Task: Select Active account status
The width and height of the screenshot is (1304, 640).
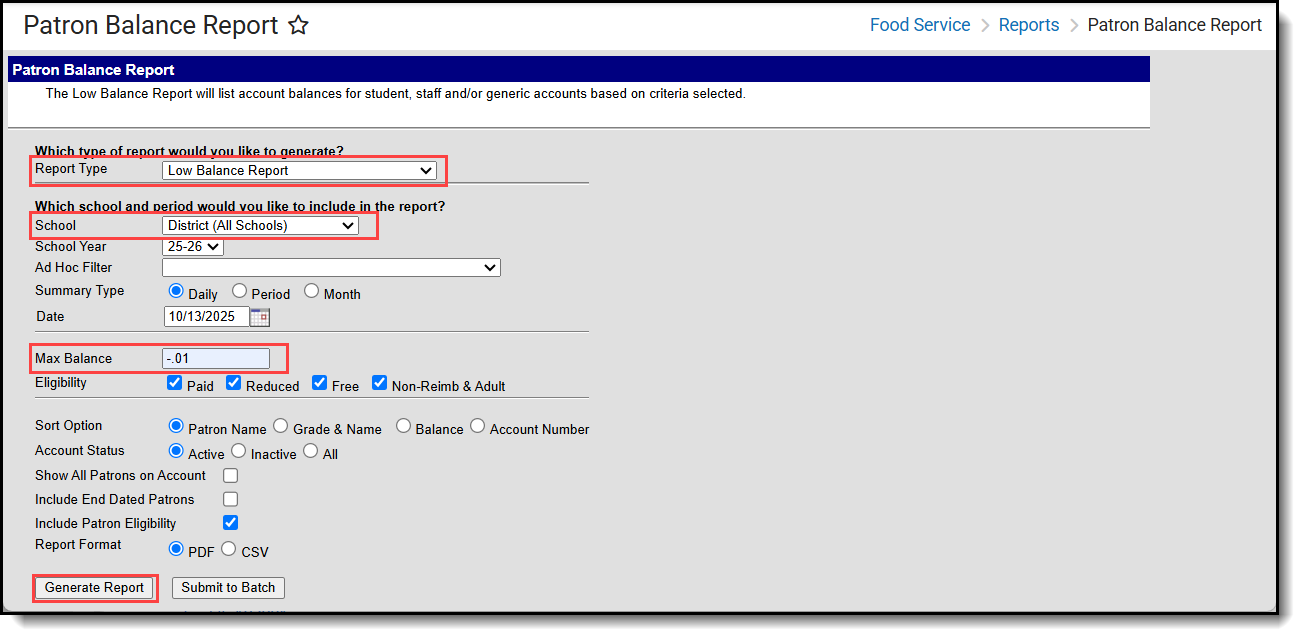Action: (x=176, y=451)
